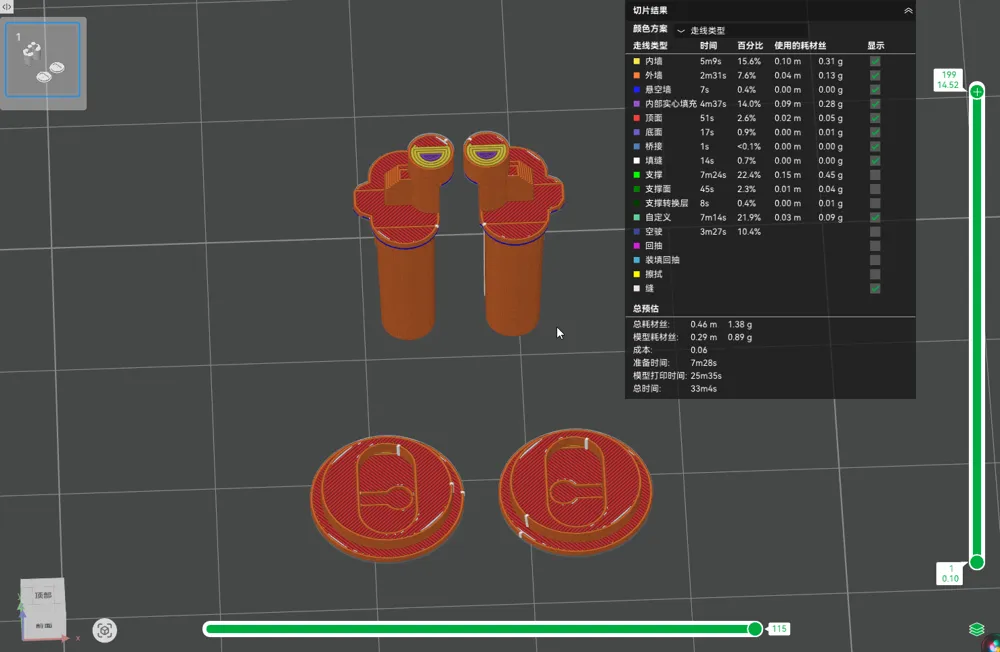Select the 支撑面 row label

(658, 189)
